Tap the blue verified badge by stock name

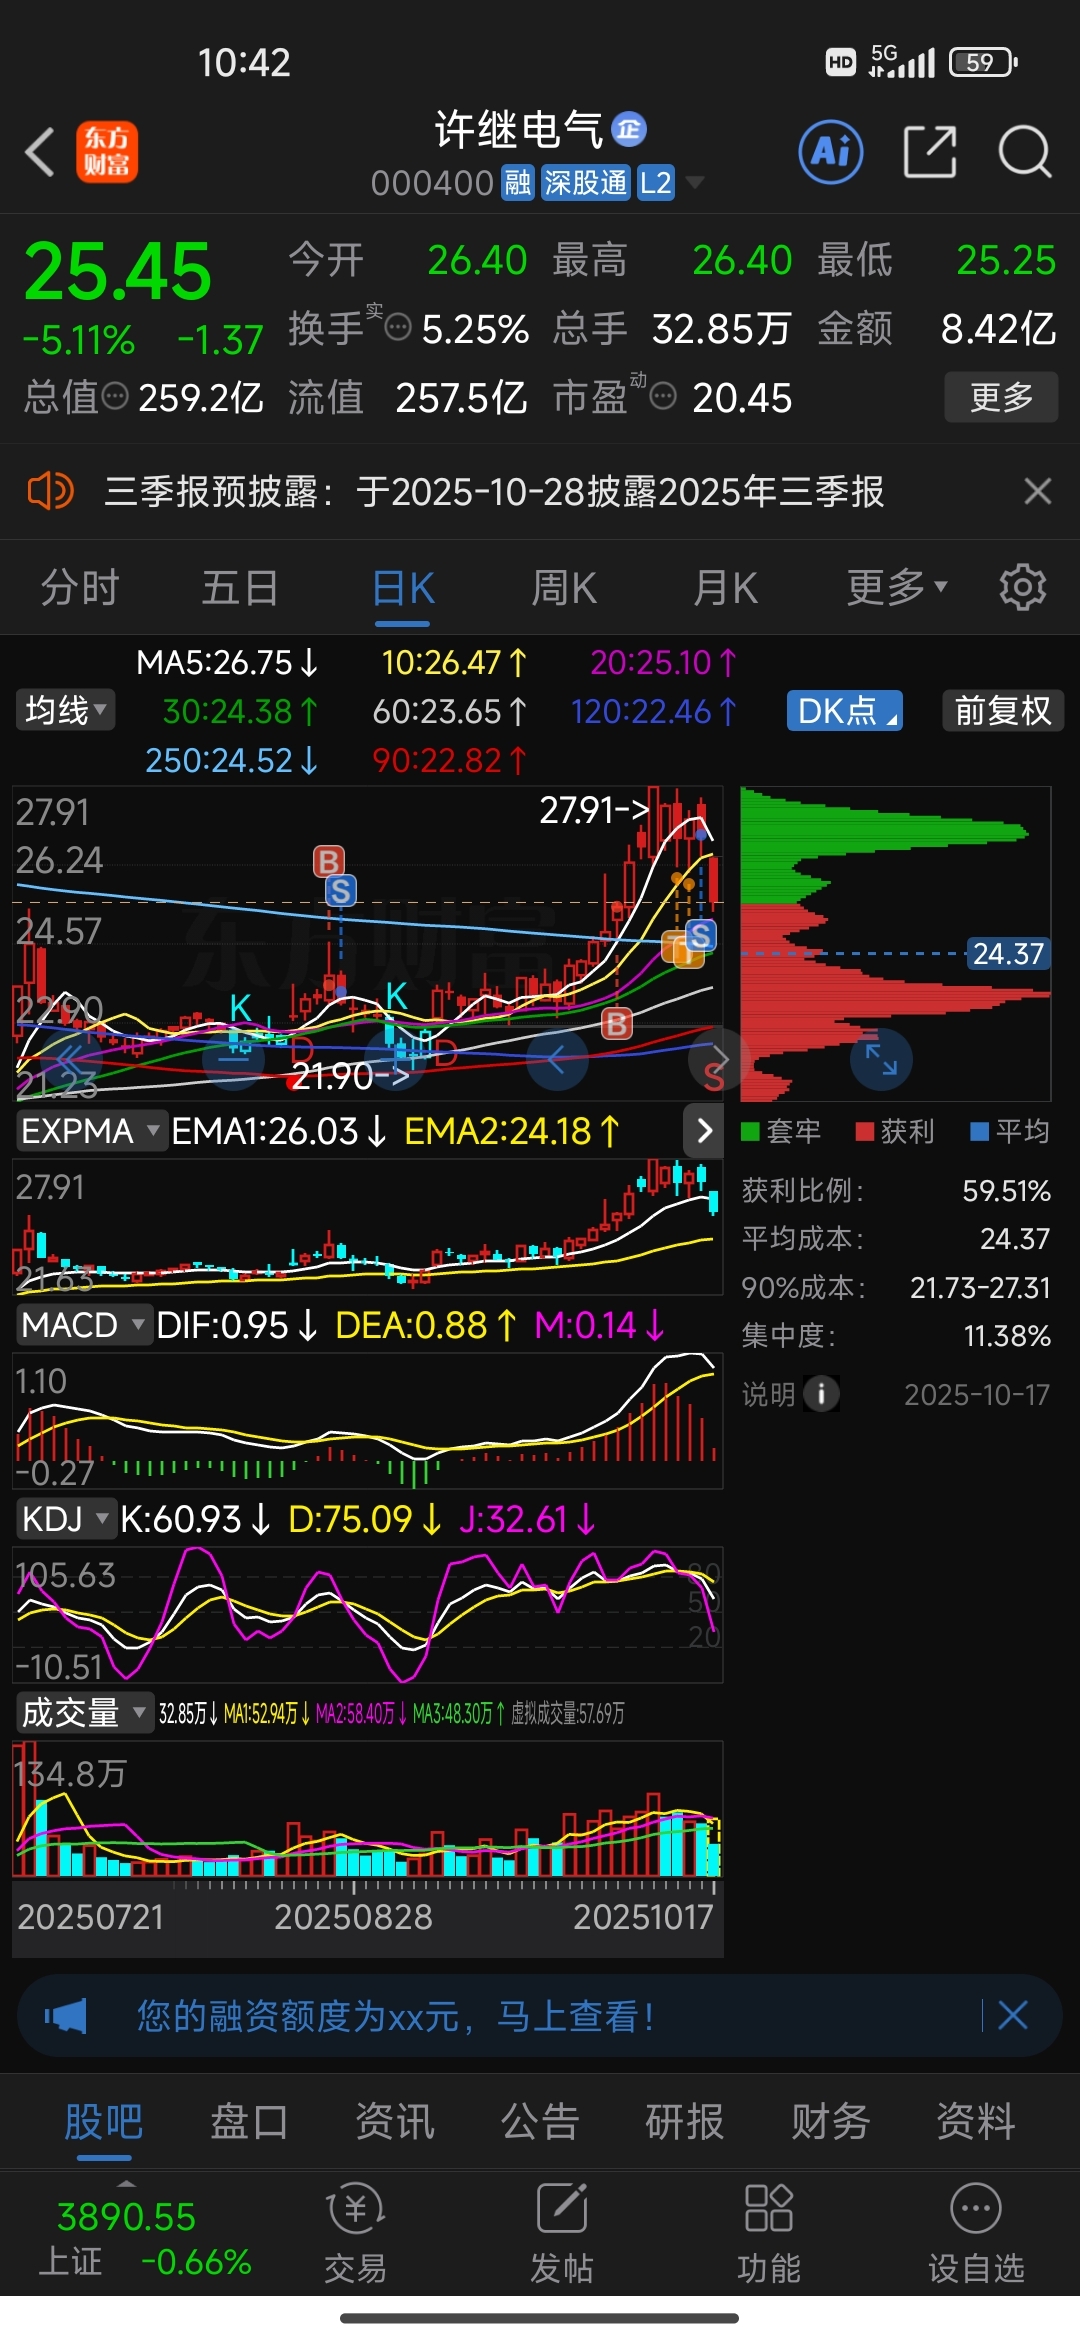(629, 128)
